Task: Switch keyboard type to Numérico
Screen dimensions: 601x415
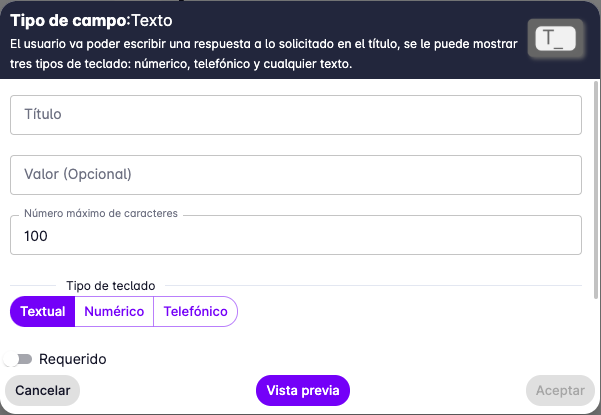Action: (x=114, y=311)
